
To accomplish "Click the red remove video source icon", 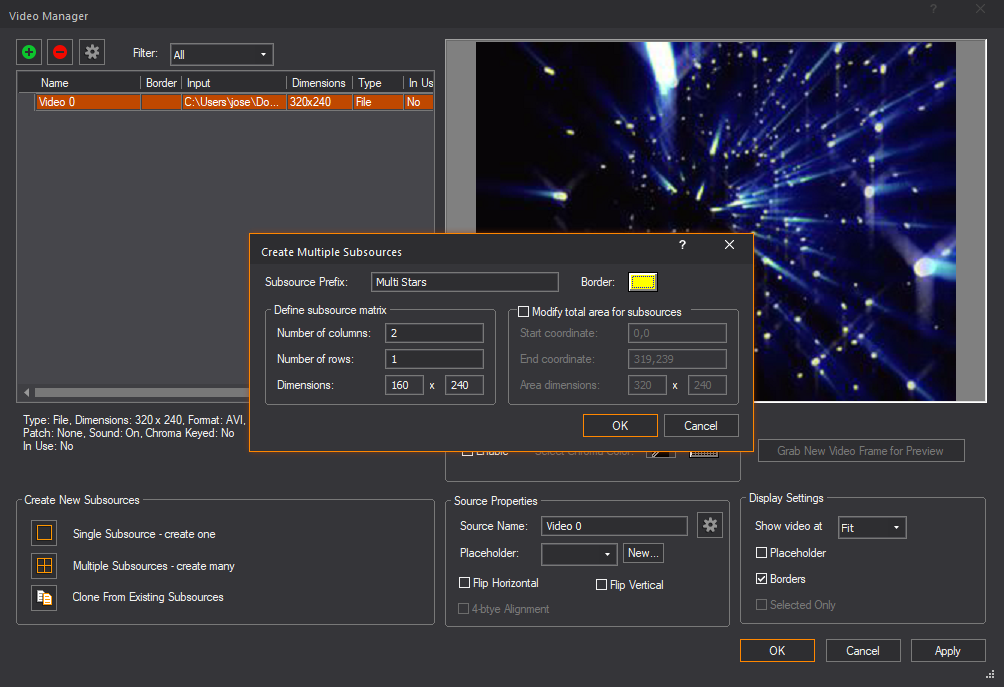I will click(60, 52).
